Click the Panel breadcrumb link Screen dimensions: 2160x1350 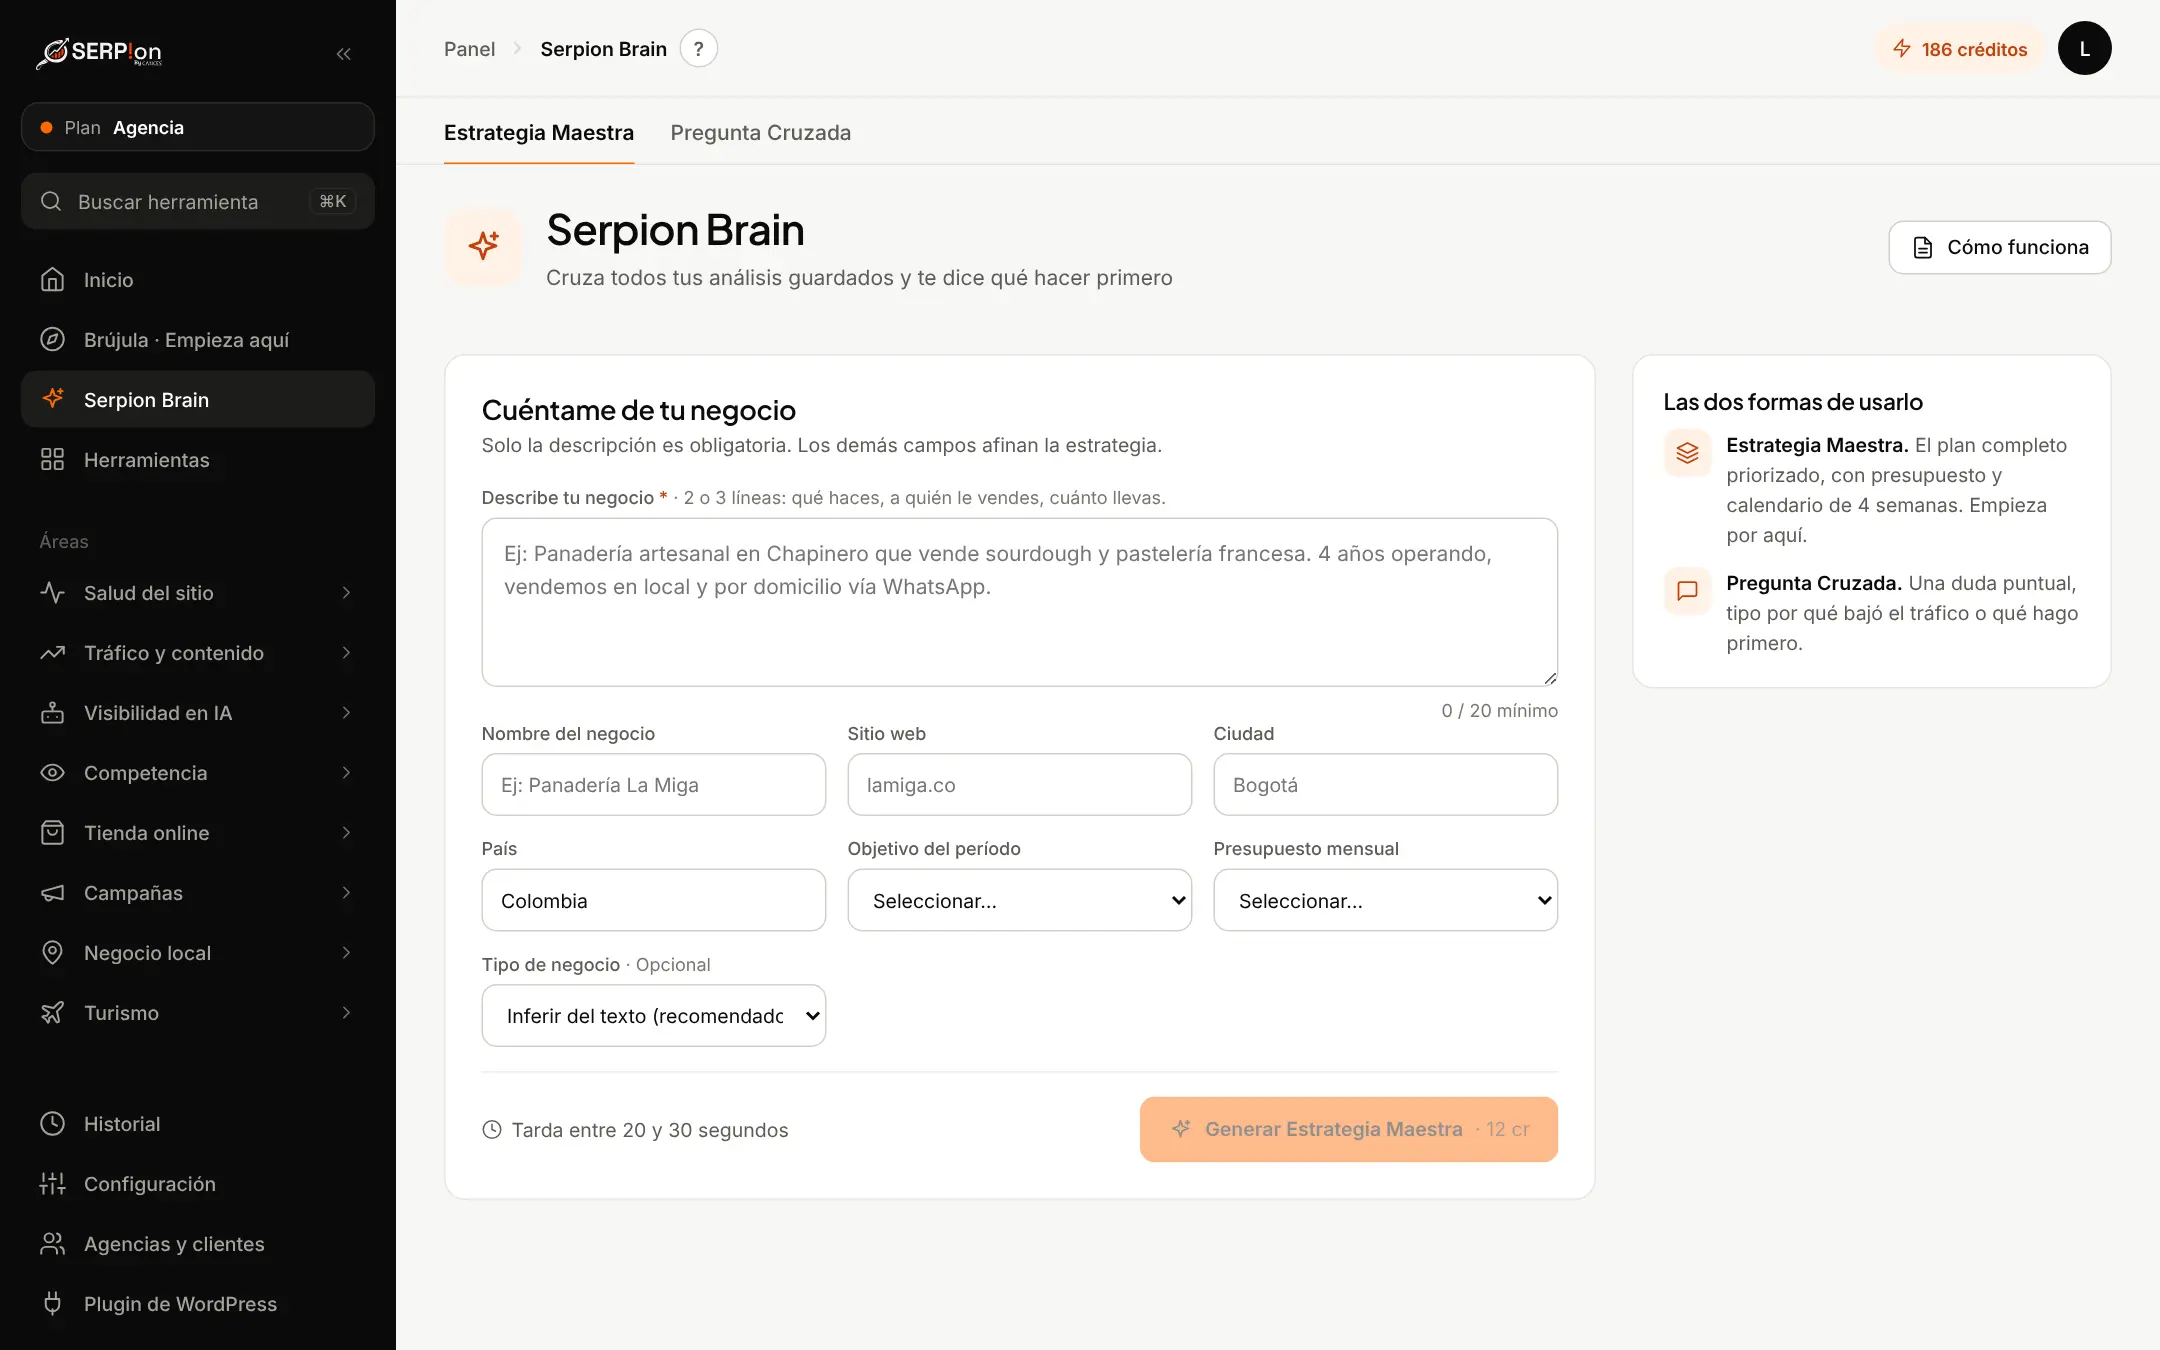coord(469,49)
